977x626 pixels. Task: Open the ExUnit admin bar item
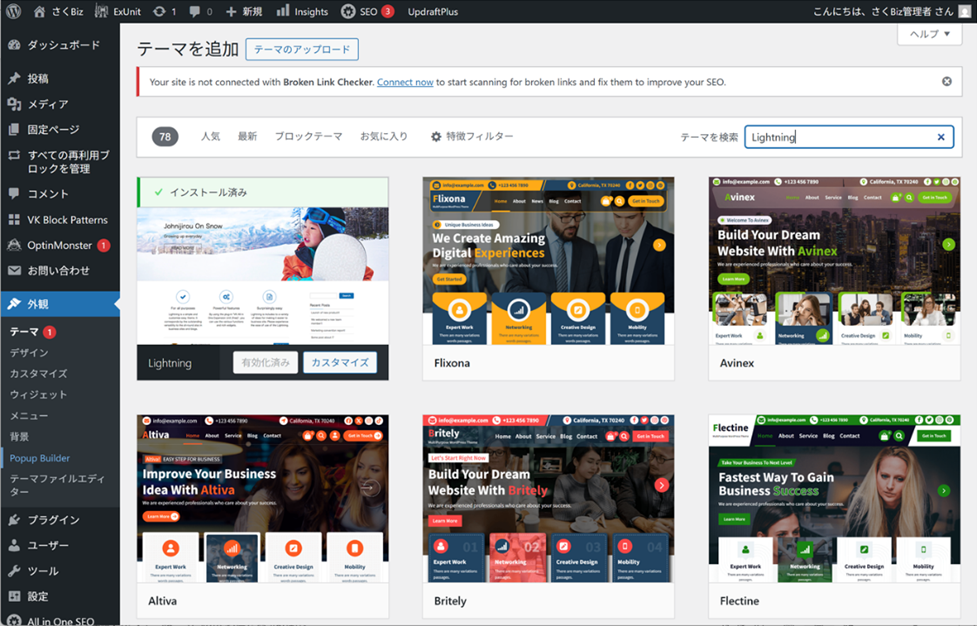pos(118,11)
